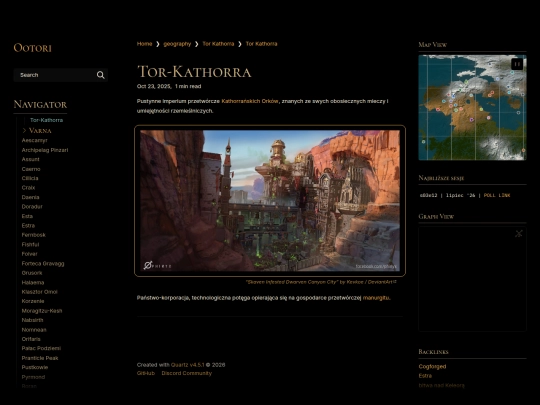The width and height of the screenshot is (540, 405).
Task: Open the Tor Kathorra breadcrumb right after geography
Action: click(218, 44)
